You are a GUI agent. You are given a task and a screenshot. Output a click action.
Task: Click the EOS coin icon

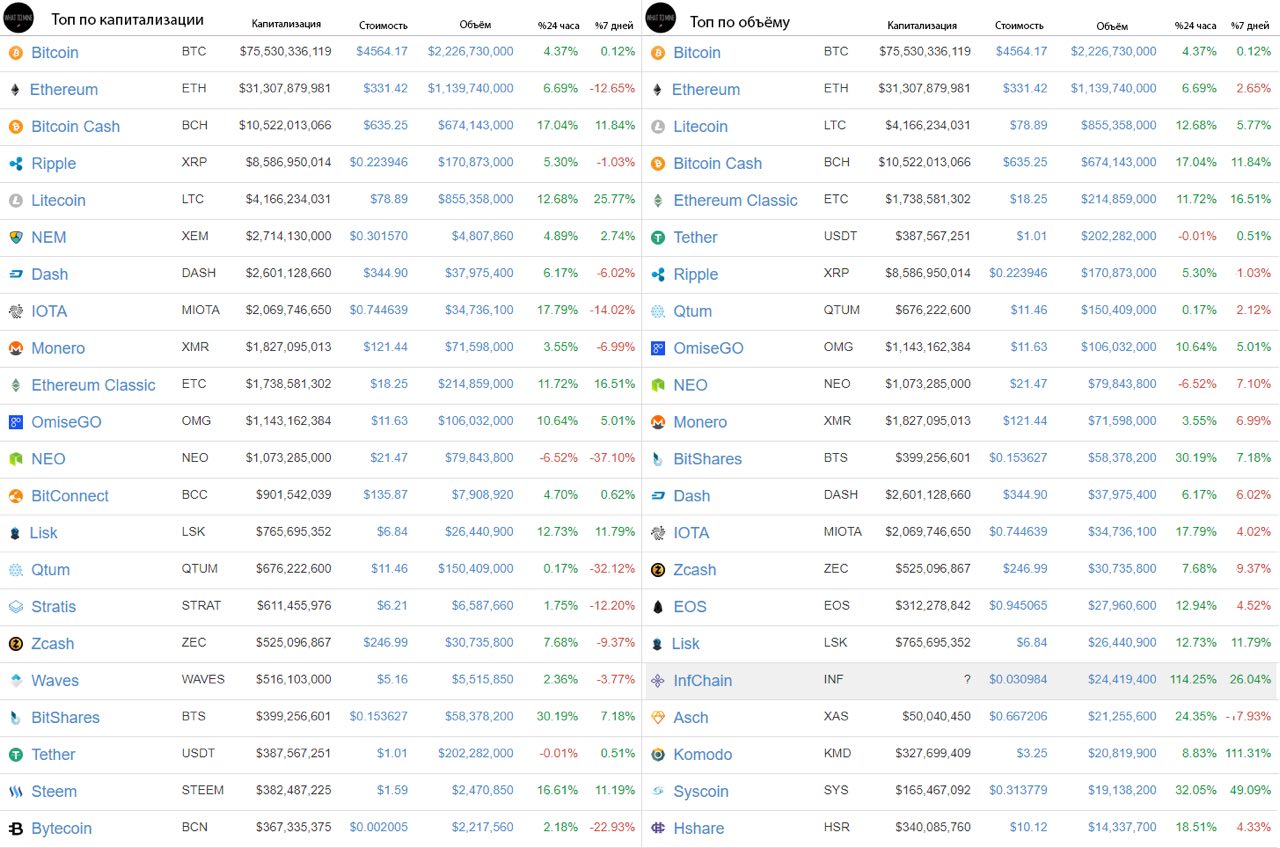coord(658,607)
